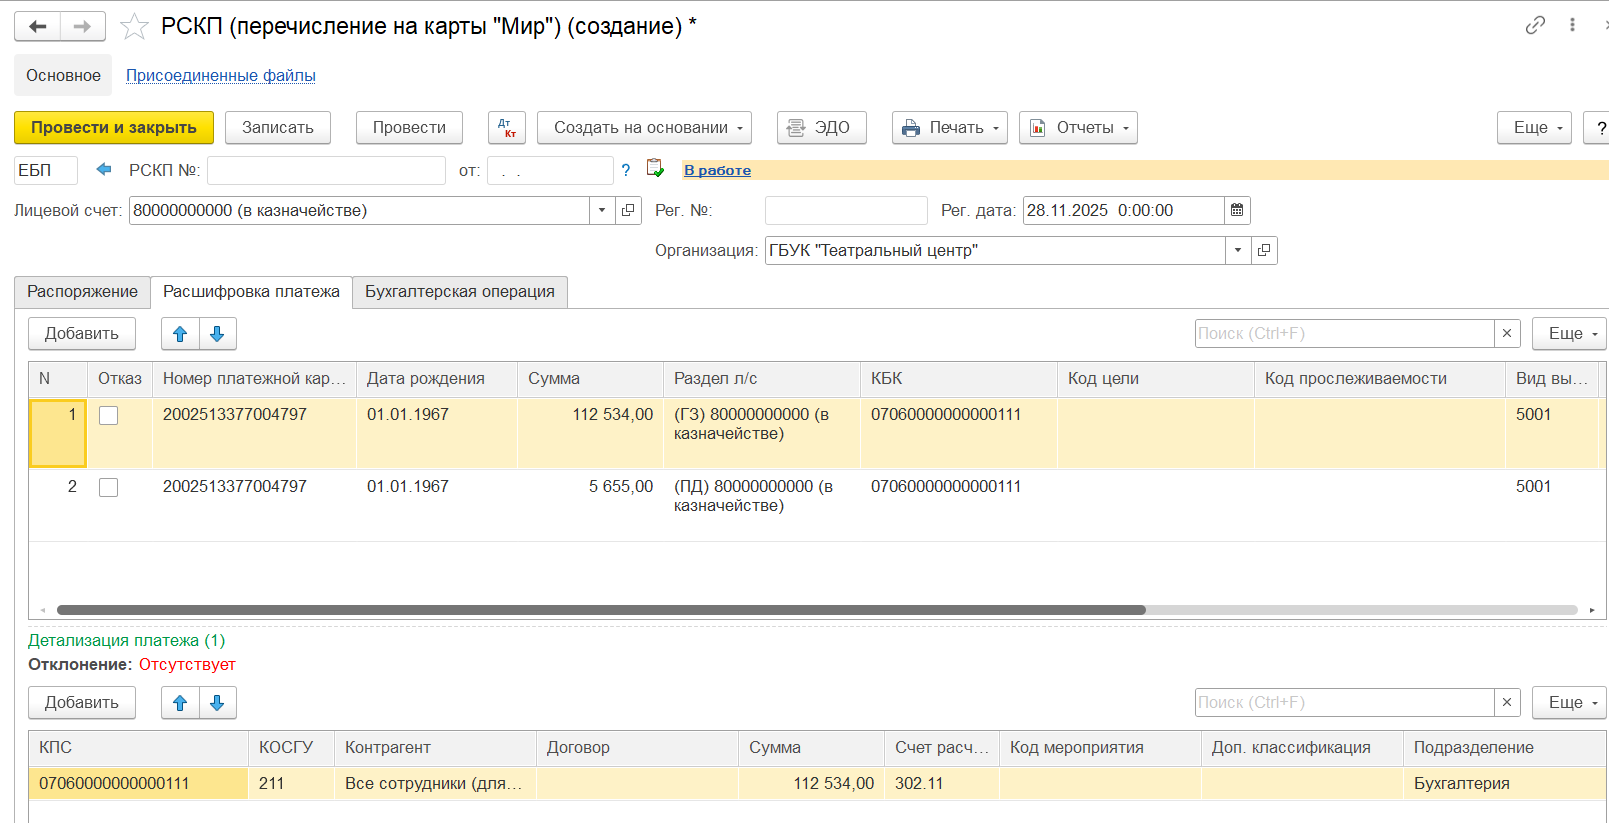Image resolution: width=1609 pixels, height=823 pixels.
Task: Open the Дт/Кт accounting entries icon
Action: 507,128
